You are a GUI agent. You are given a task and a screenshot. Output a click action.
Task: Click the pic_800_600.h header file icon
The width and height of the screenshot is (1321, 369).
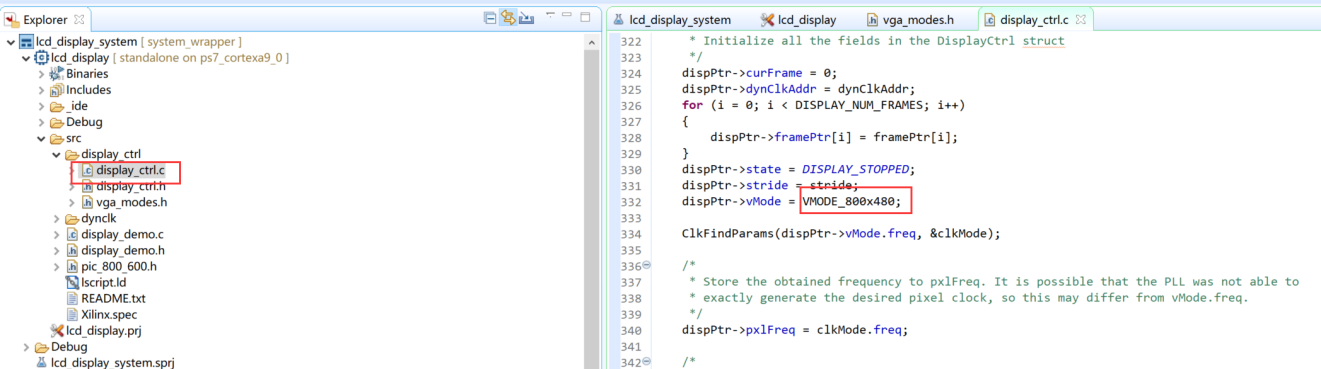click(x=72, y=266)
